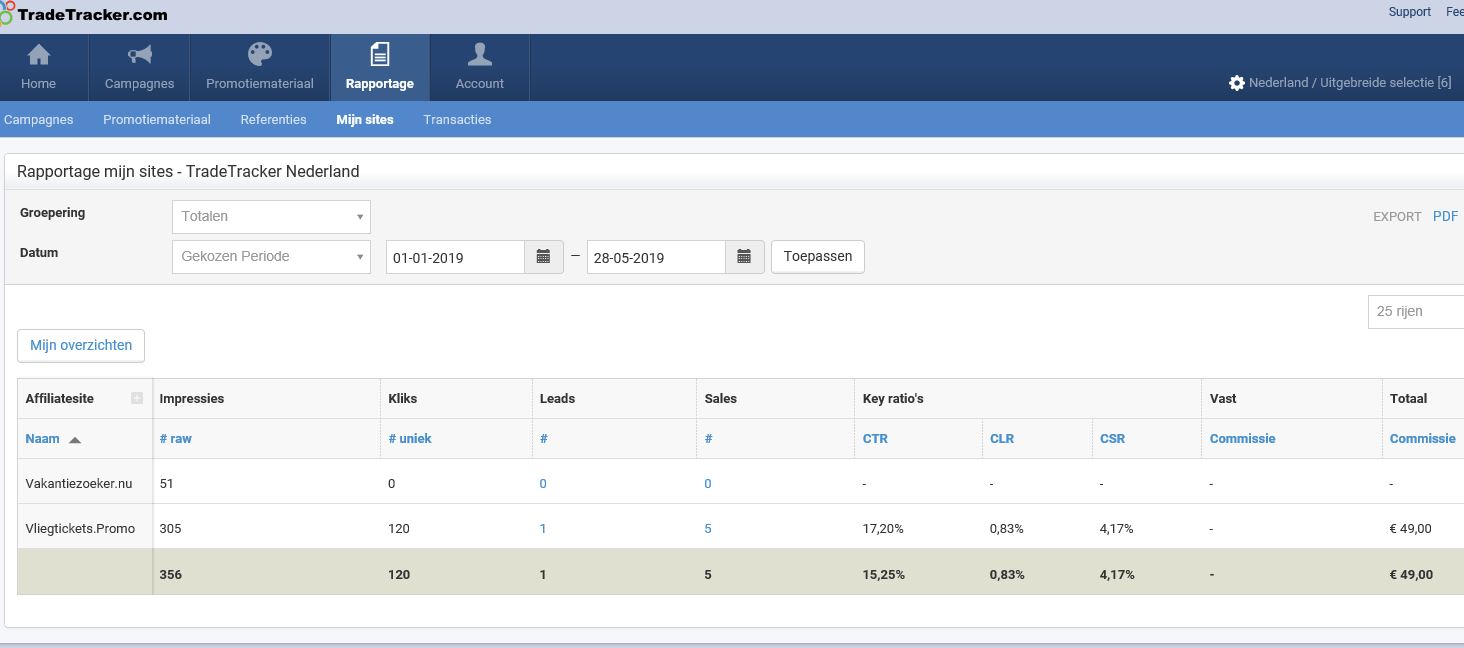This screenshot has height=648, width=1464.
Task: Switch to Promotiemateriaal sub-tab
Action: pyautogui.click(x=157, y=119)
